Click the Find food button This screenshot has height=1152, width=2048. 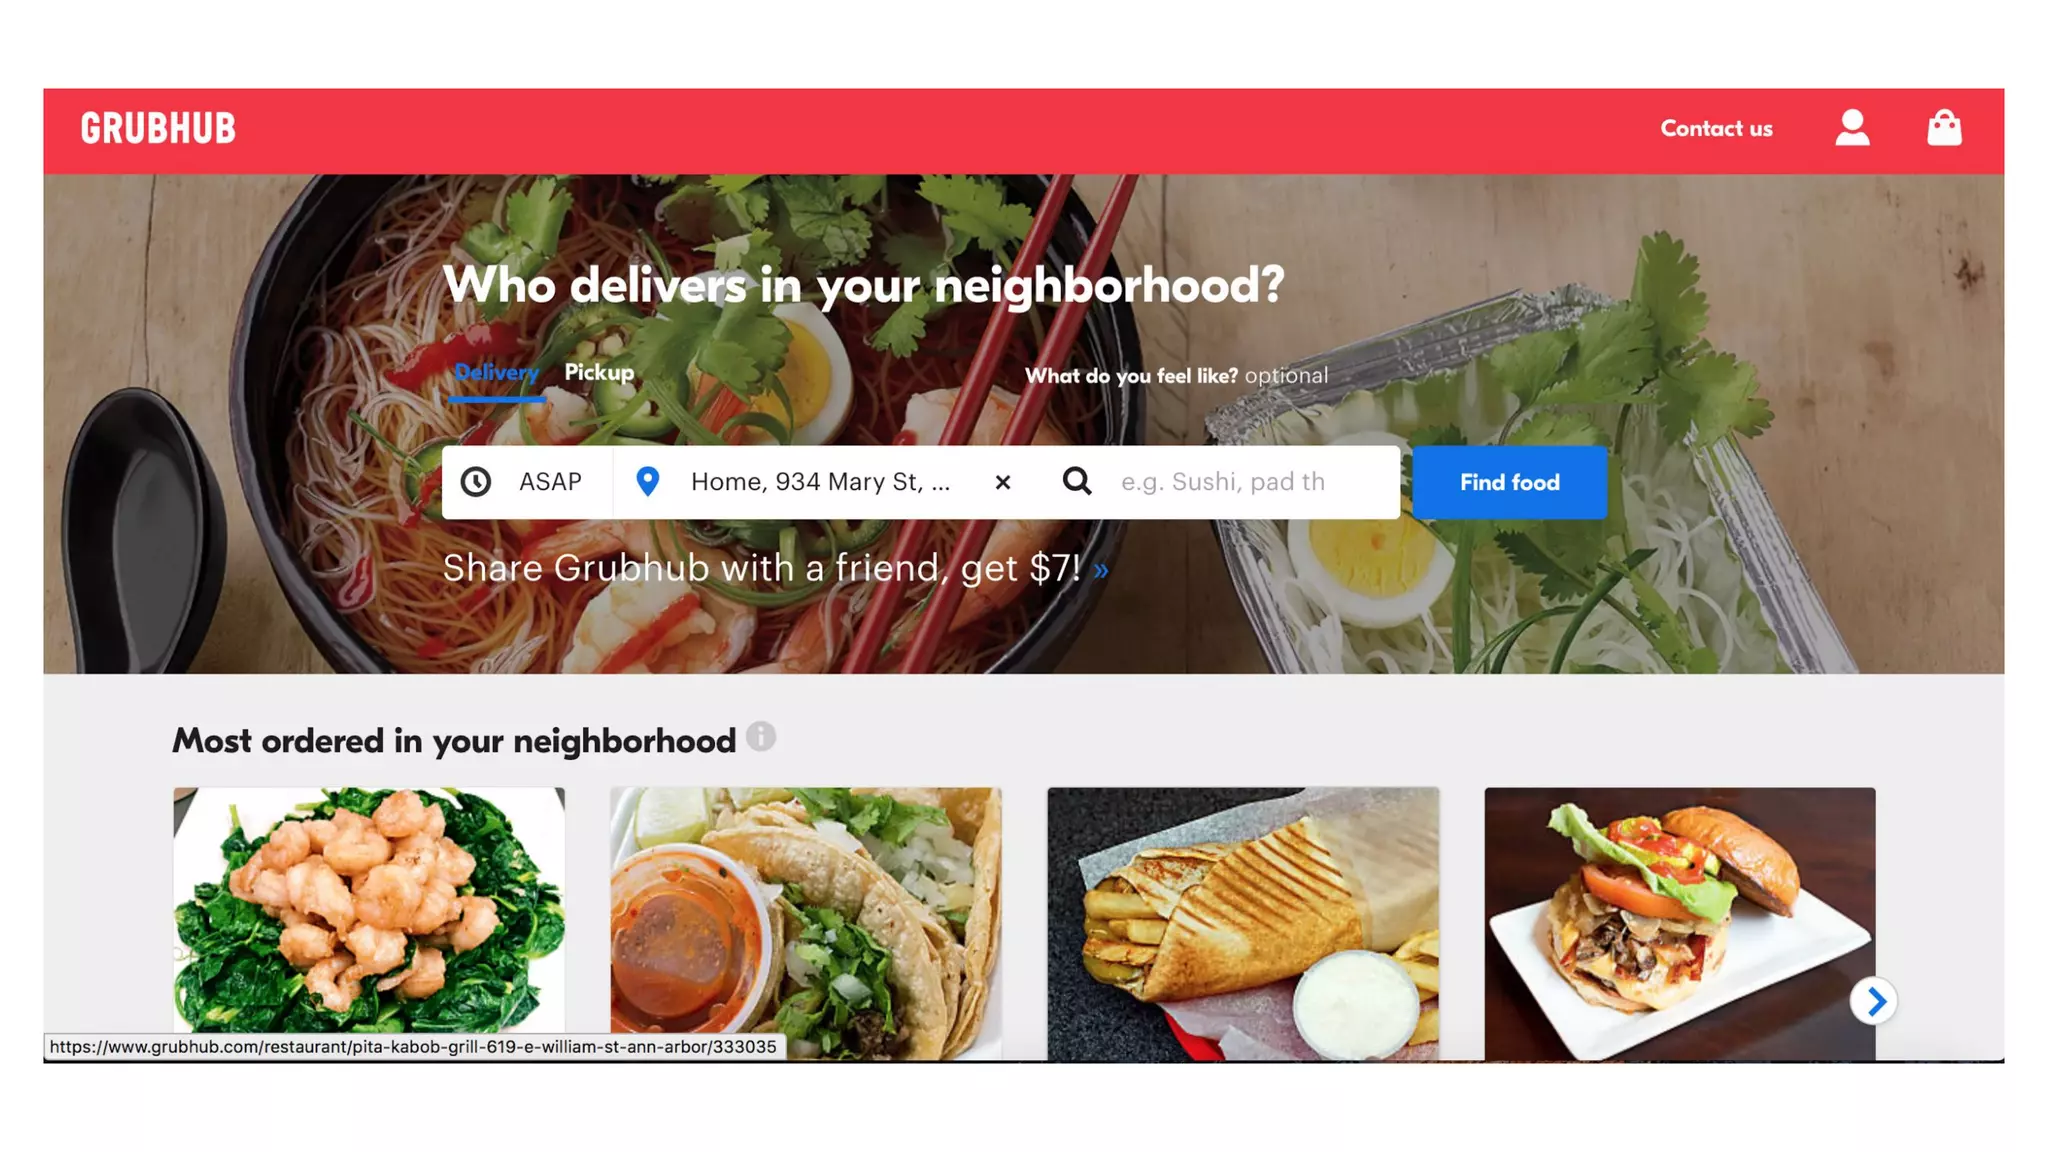[x=1509, y=482]
